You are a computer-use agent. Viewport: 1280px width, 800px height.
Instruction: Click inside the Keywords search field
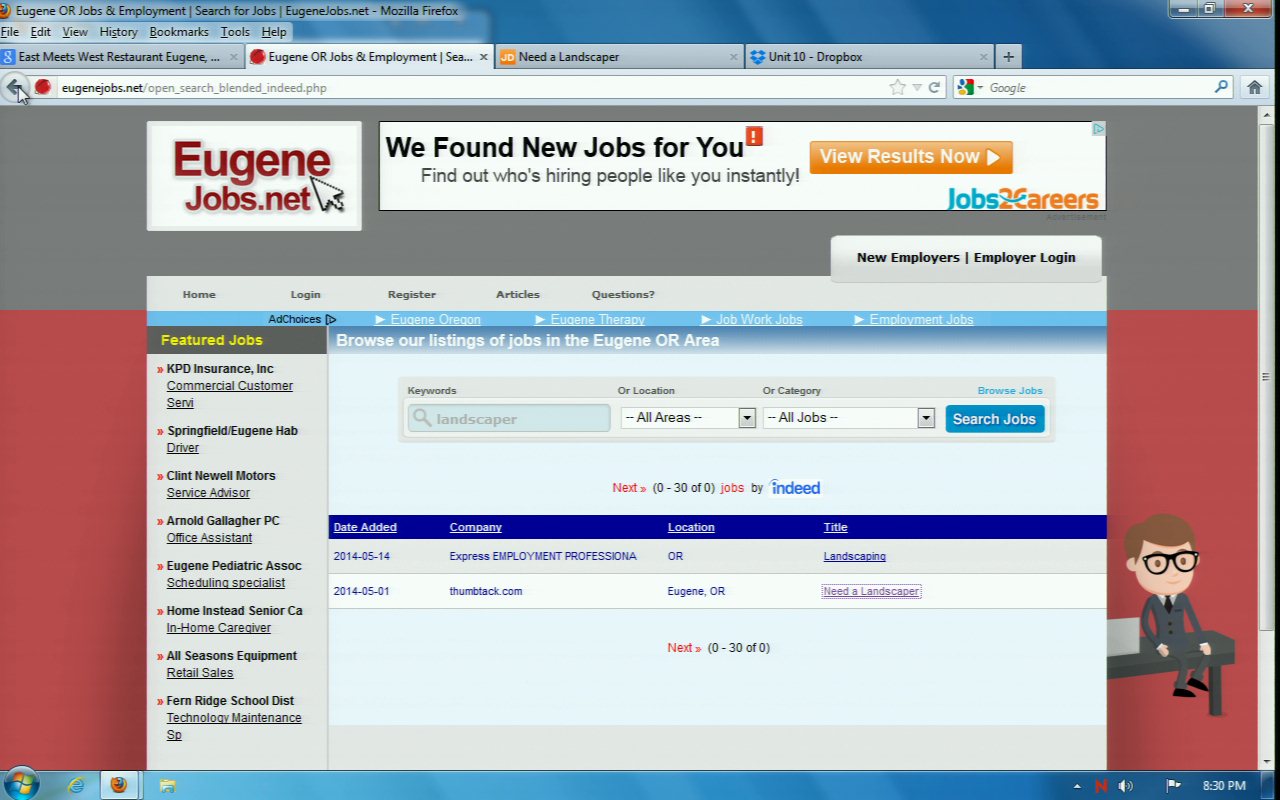pyautogui.click(x=510, y=419)
